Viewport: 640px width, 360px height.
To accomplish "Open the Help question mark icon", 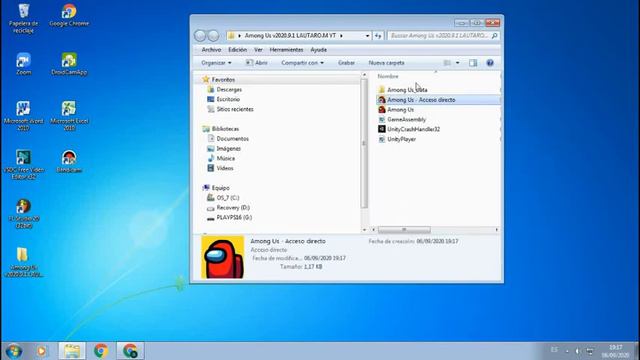I will [x=490, y=63].
